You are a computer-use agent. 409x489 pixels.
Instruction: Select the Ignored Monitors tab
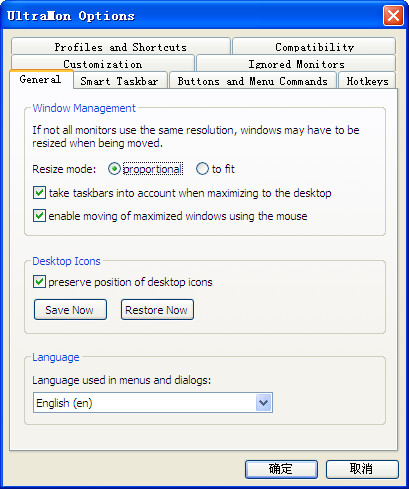pyautogui.click(x=296, y=63)
